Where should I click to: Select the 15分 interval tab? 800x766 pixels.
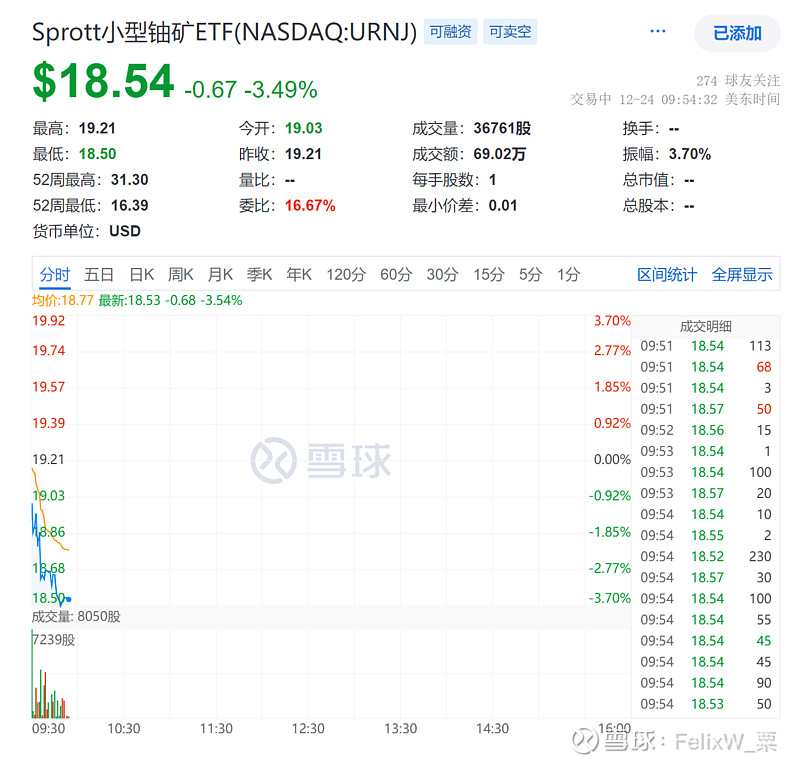[488, 275]
